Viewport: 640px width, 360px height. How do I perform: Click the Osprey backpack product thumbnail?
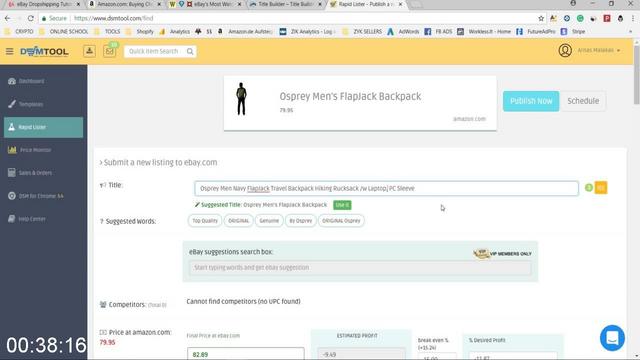pyautogui.click(x=241, y=99)
